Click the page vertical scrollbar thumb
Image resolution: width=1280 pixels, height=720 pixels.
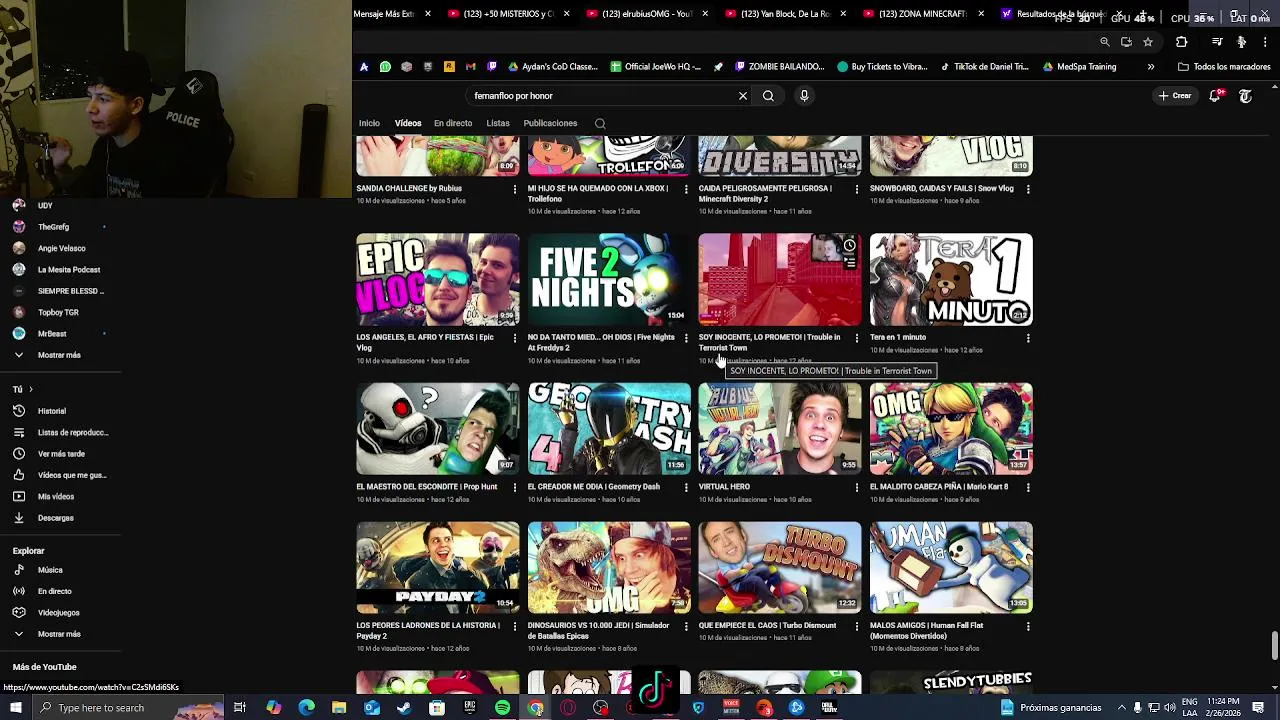tap(1274, 646)
